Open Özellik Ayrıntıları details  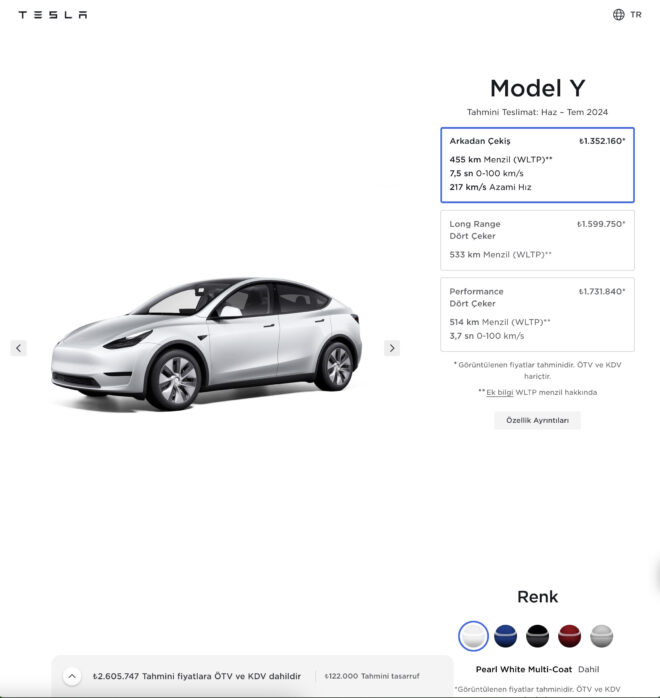[537, 420]
